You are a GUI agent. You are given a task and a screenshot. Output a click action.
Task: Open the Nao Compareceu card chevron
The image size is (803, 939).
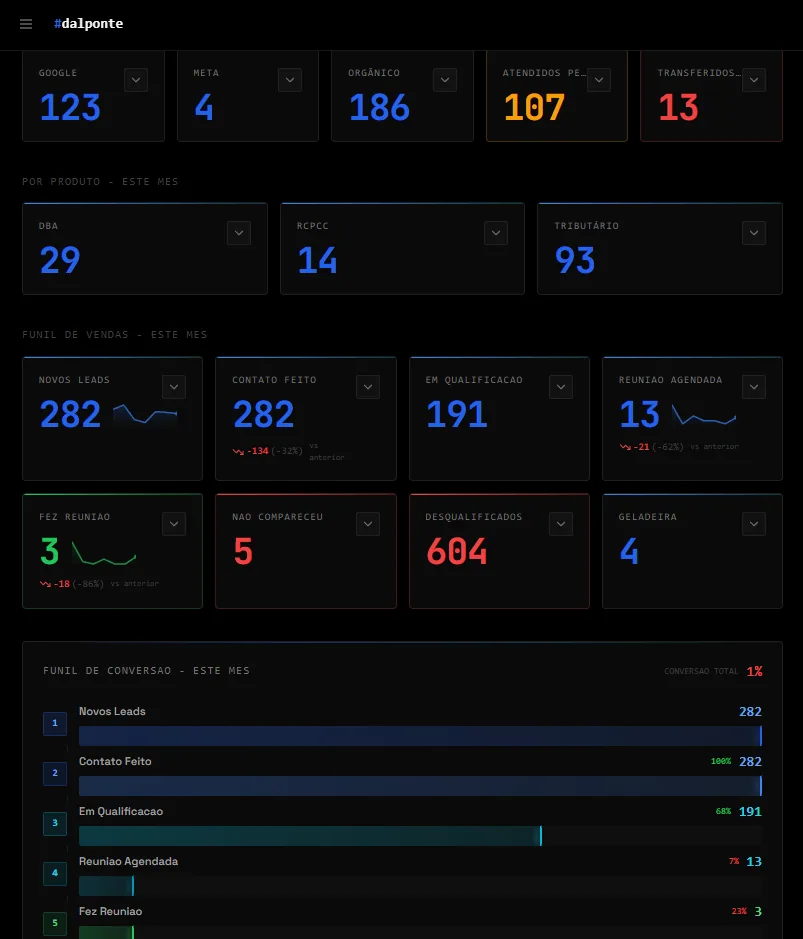coord(368,524)
